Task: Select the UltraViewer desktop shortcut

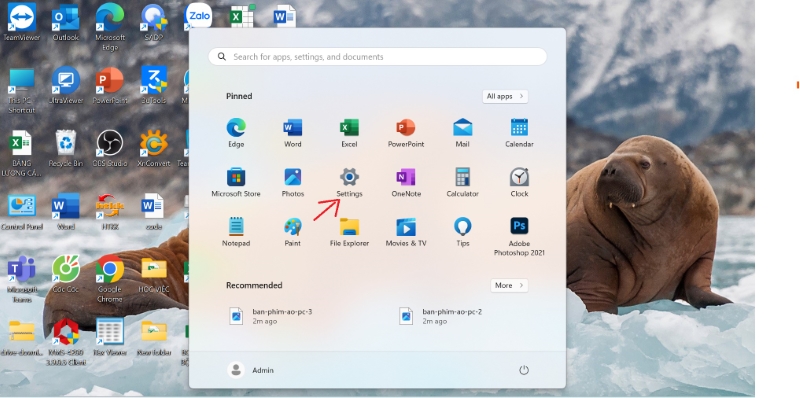Action: point(66,85)
